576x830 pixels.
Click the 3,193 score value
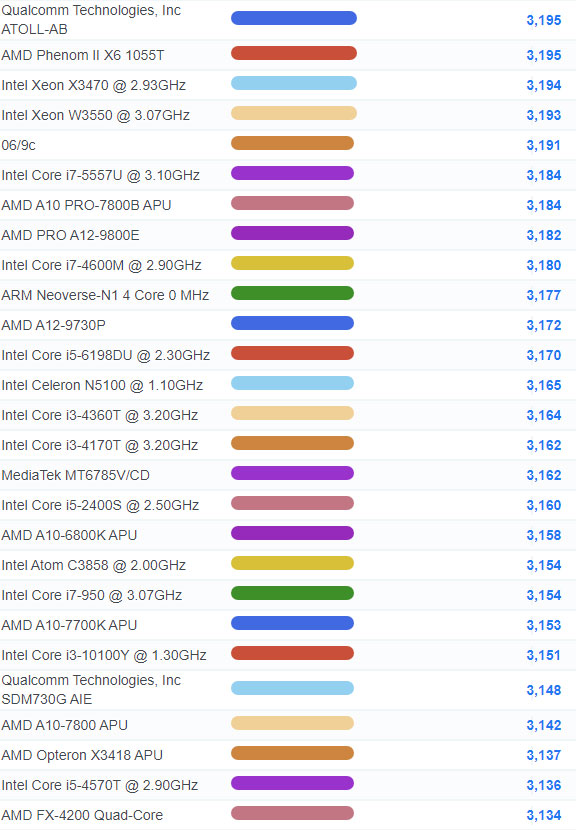click(544, 115)
